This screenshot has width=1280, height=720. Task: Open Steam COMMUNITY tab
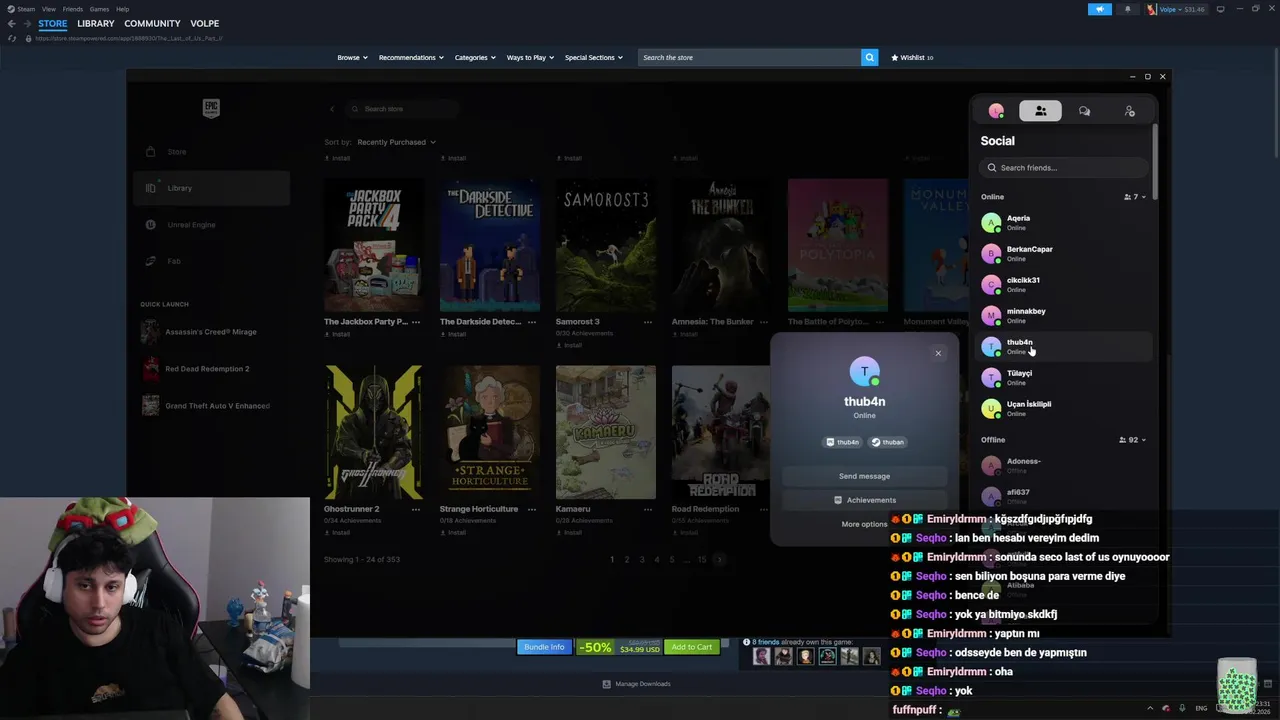152,23
